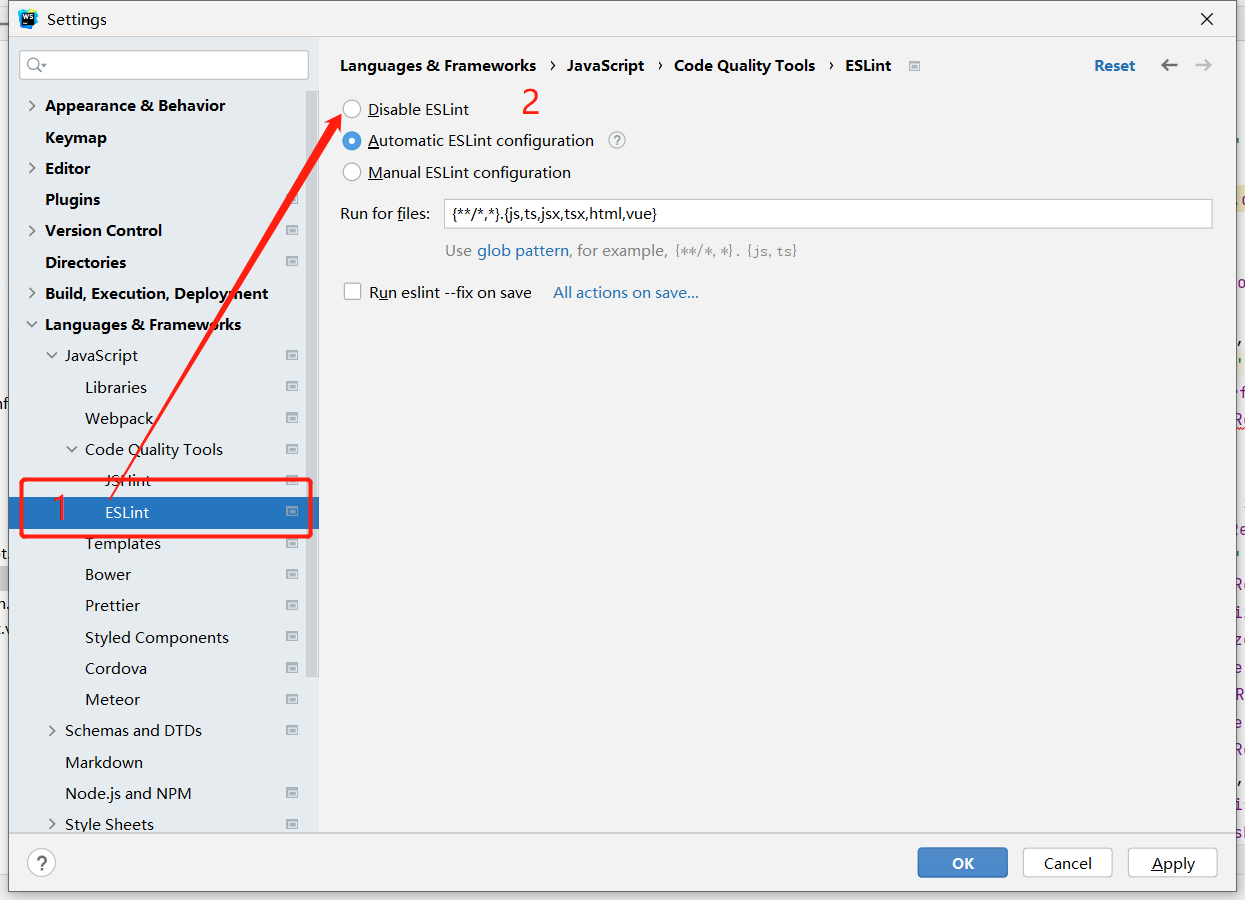
Task: Open help for Automatic ESLint configuration
Action: point(616,140)
